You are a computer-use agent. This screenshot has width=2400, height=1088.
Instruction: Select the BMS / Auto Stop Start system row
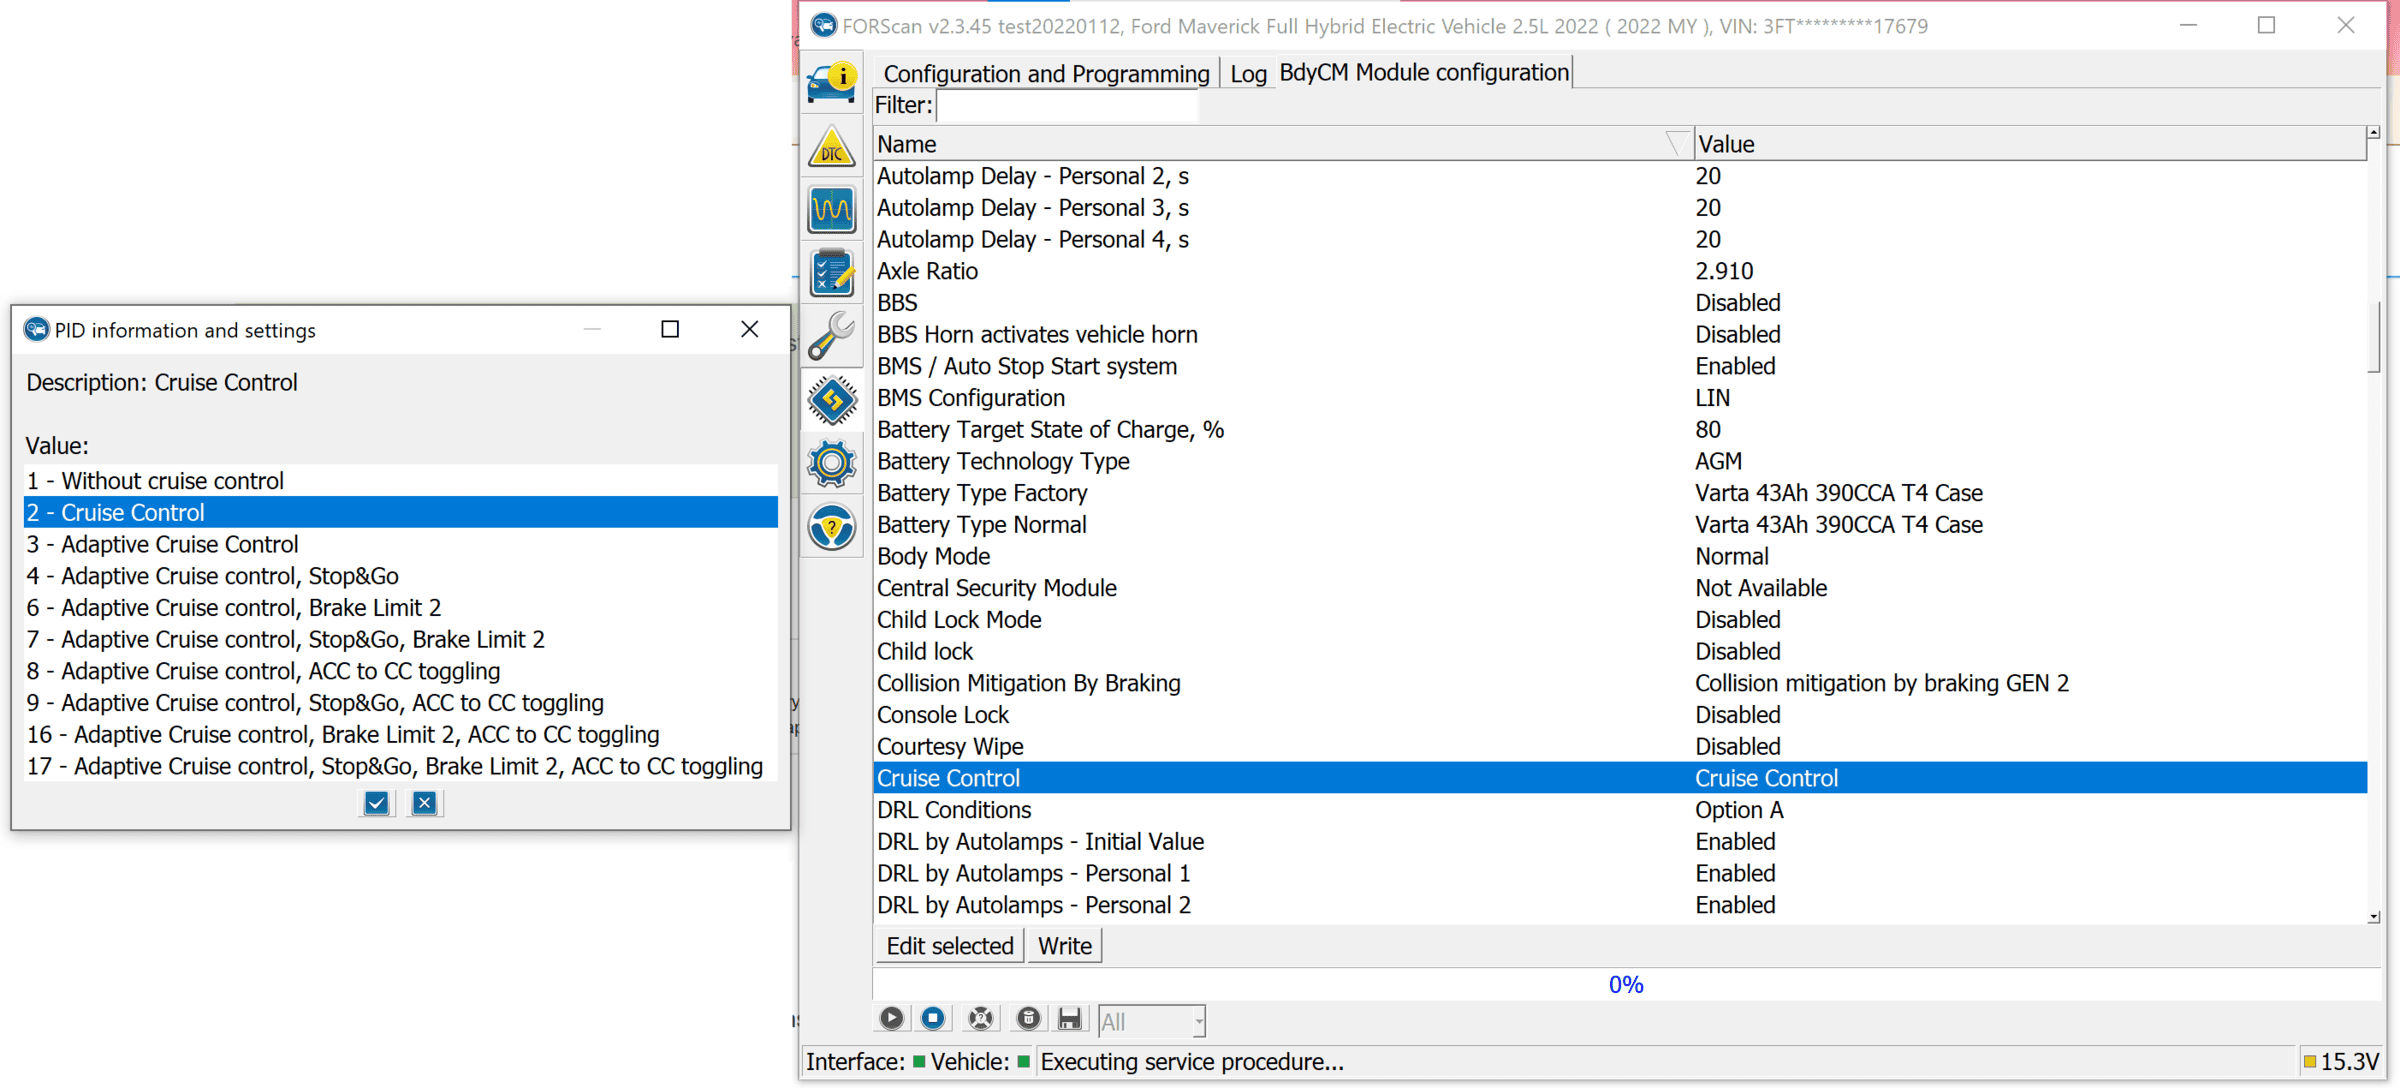point(1620,366)
